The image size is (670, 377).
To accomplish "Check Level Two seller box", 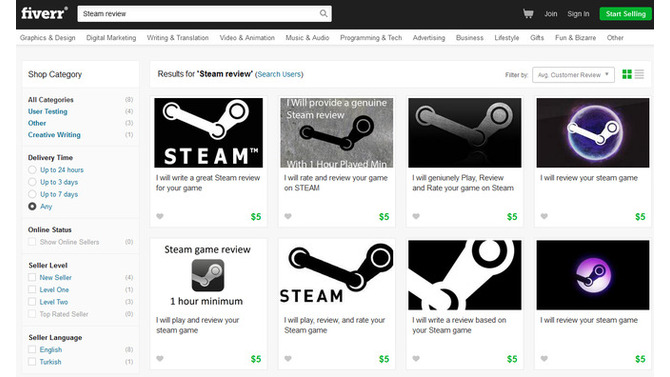I will tap(32, 302).
